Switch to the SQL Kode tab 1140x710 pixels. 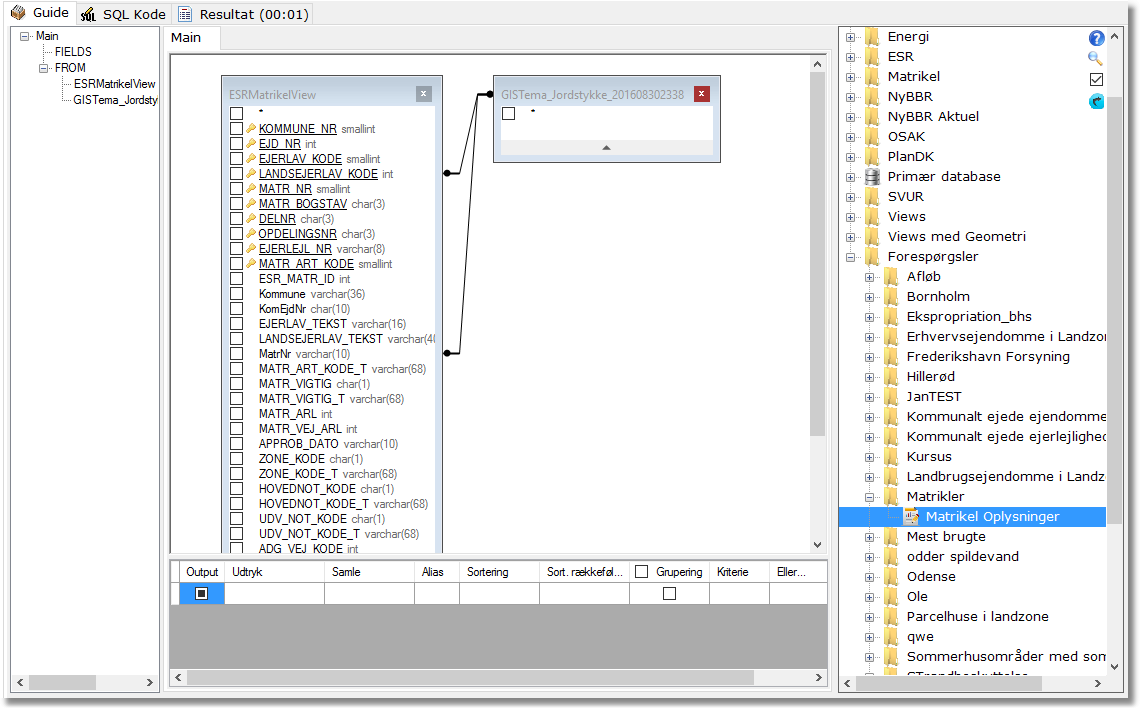click(x=124, y=14)
